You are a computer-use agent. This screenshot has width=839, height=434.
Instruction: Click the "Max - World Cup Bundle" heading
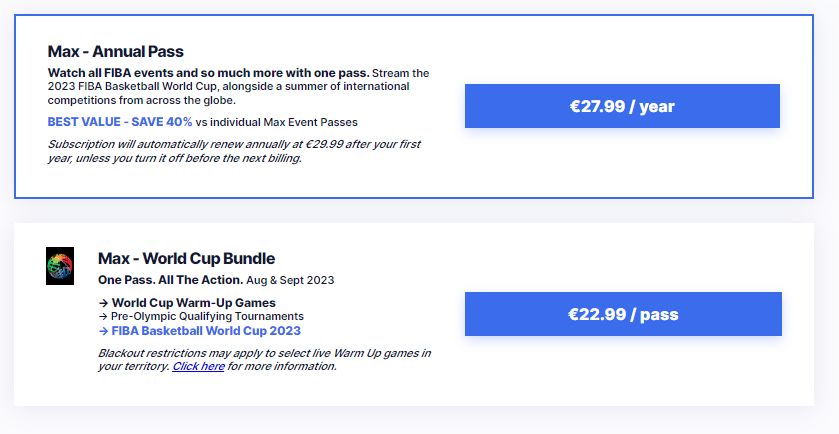pos(186,258)
